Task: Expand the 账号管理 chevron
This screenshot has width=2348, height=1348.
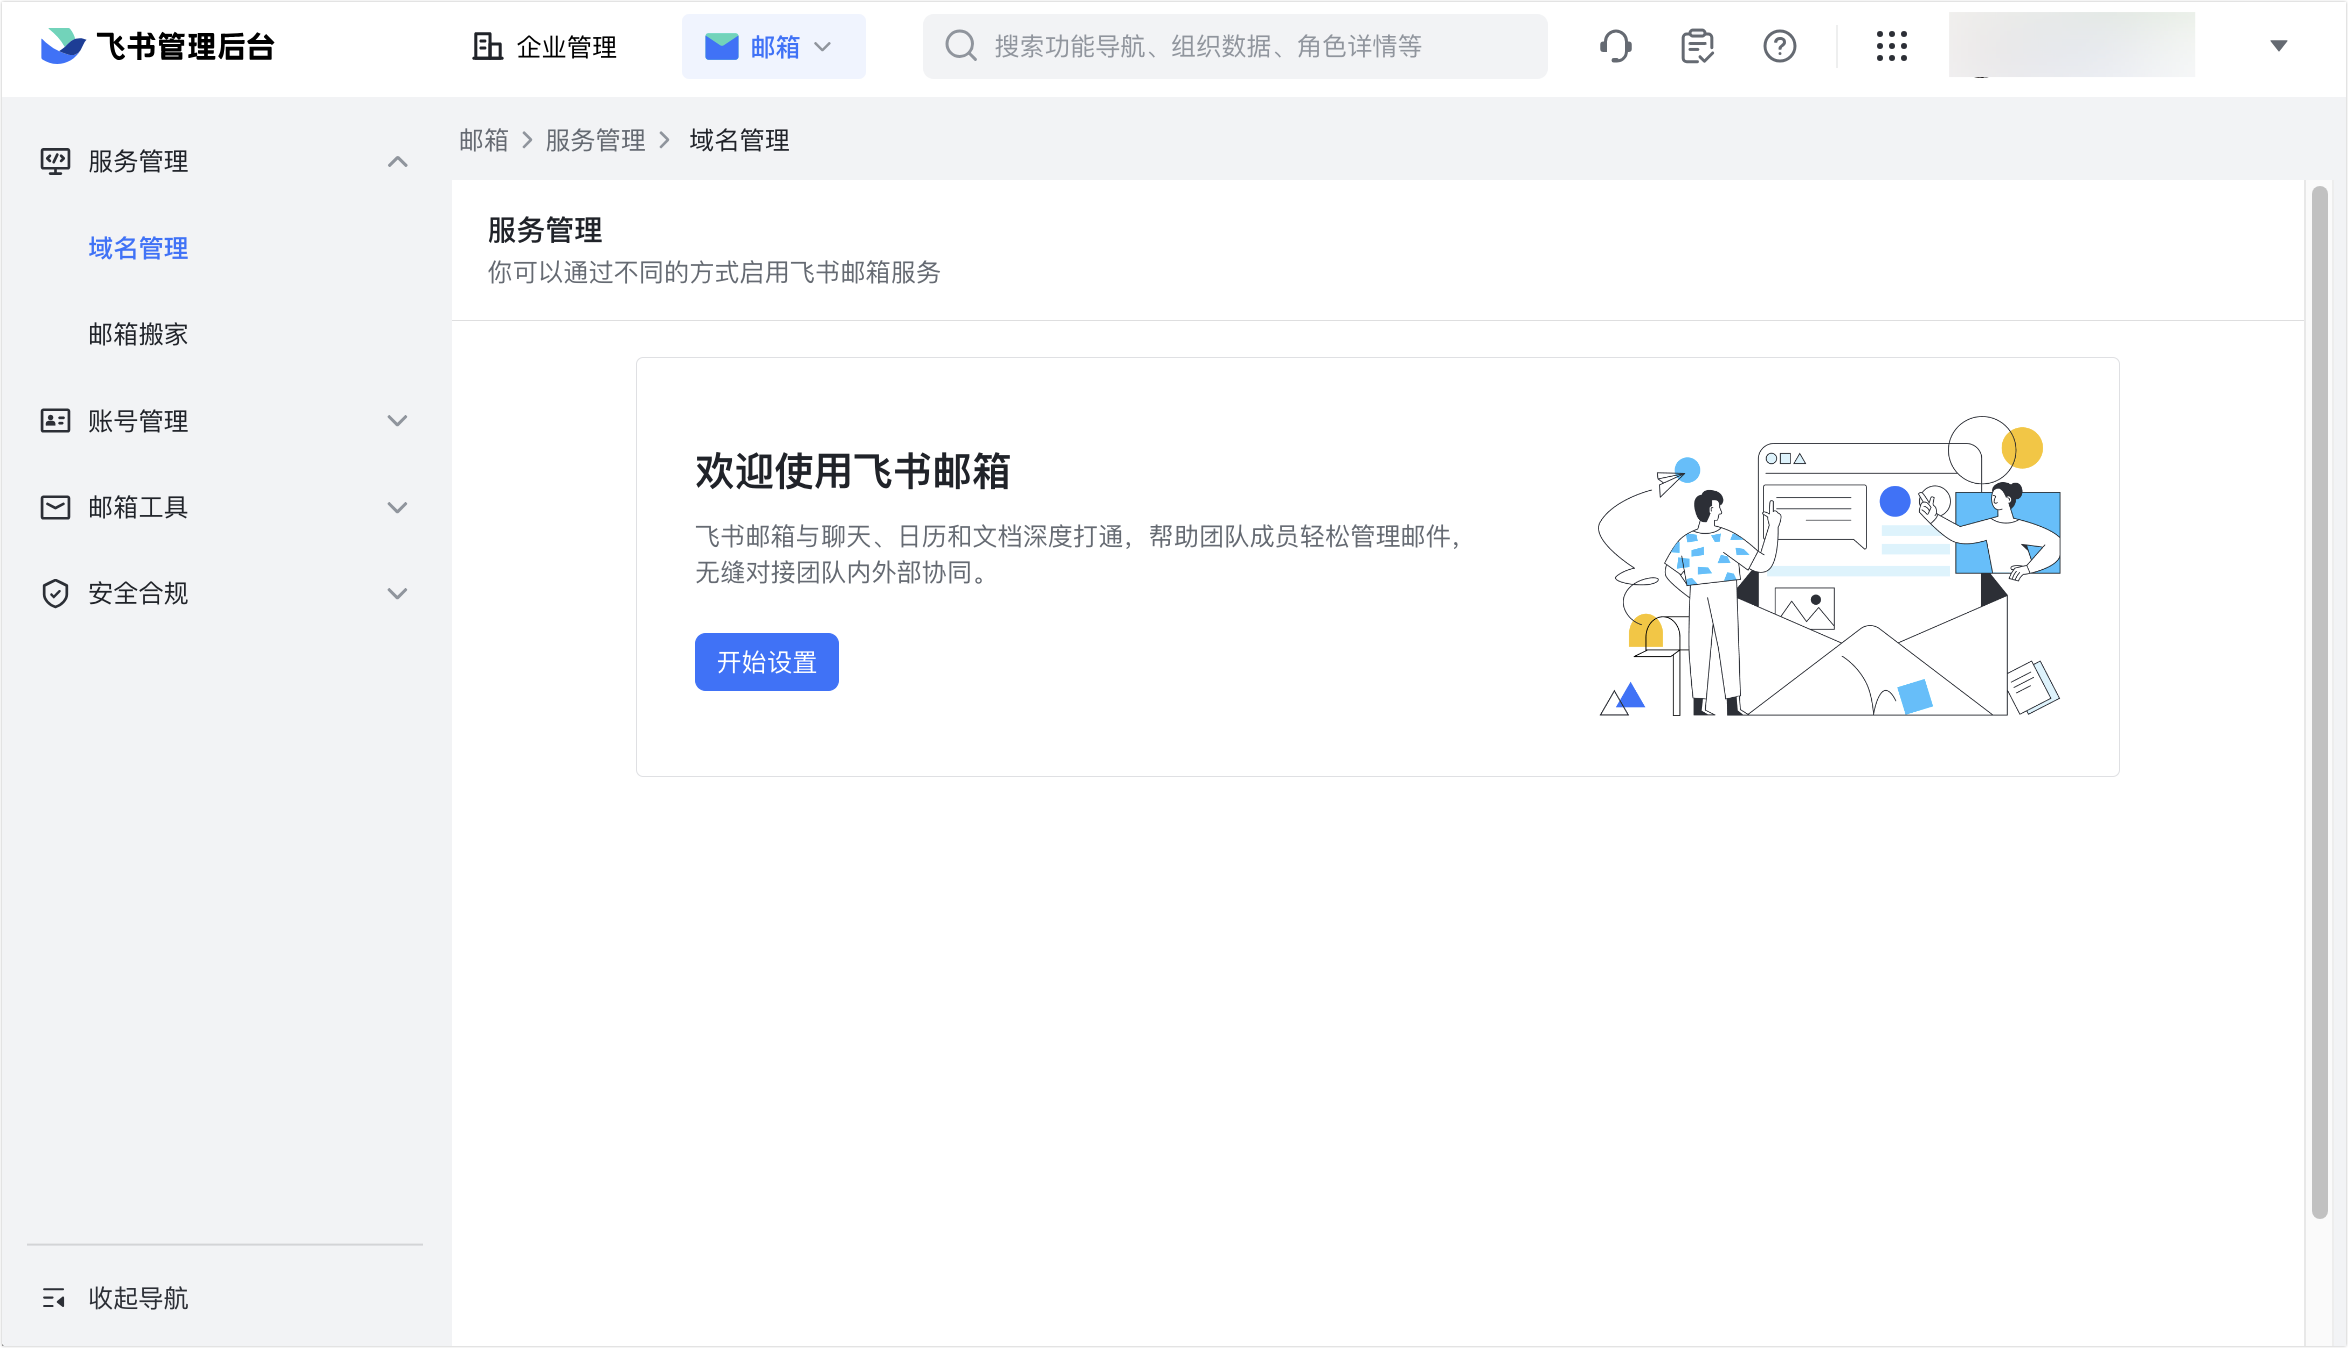Action: (397, 421)
